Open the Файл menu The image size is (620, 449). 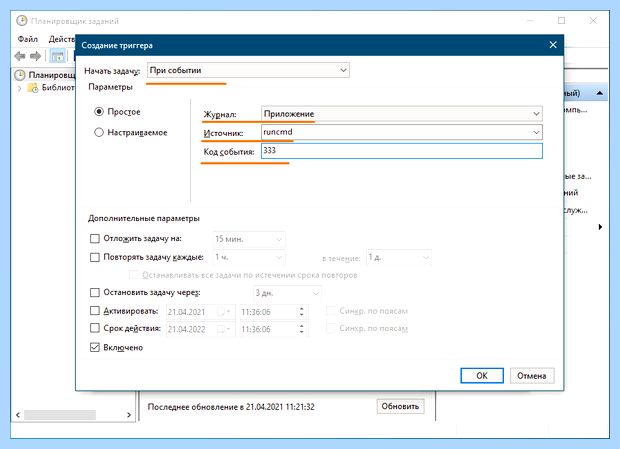(x=28, y=39)
